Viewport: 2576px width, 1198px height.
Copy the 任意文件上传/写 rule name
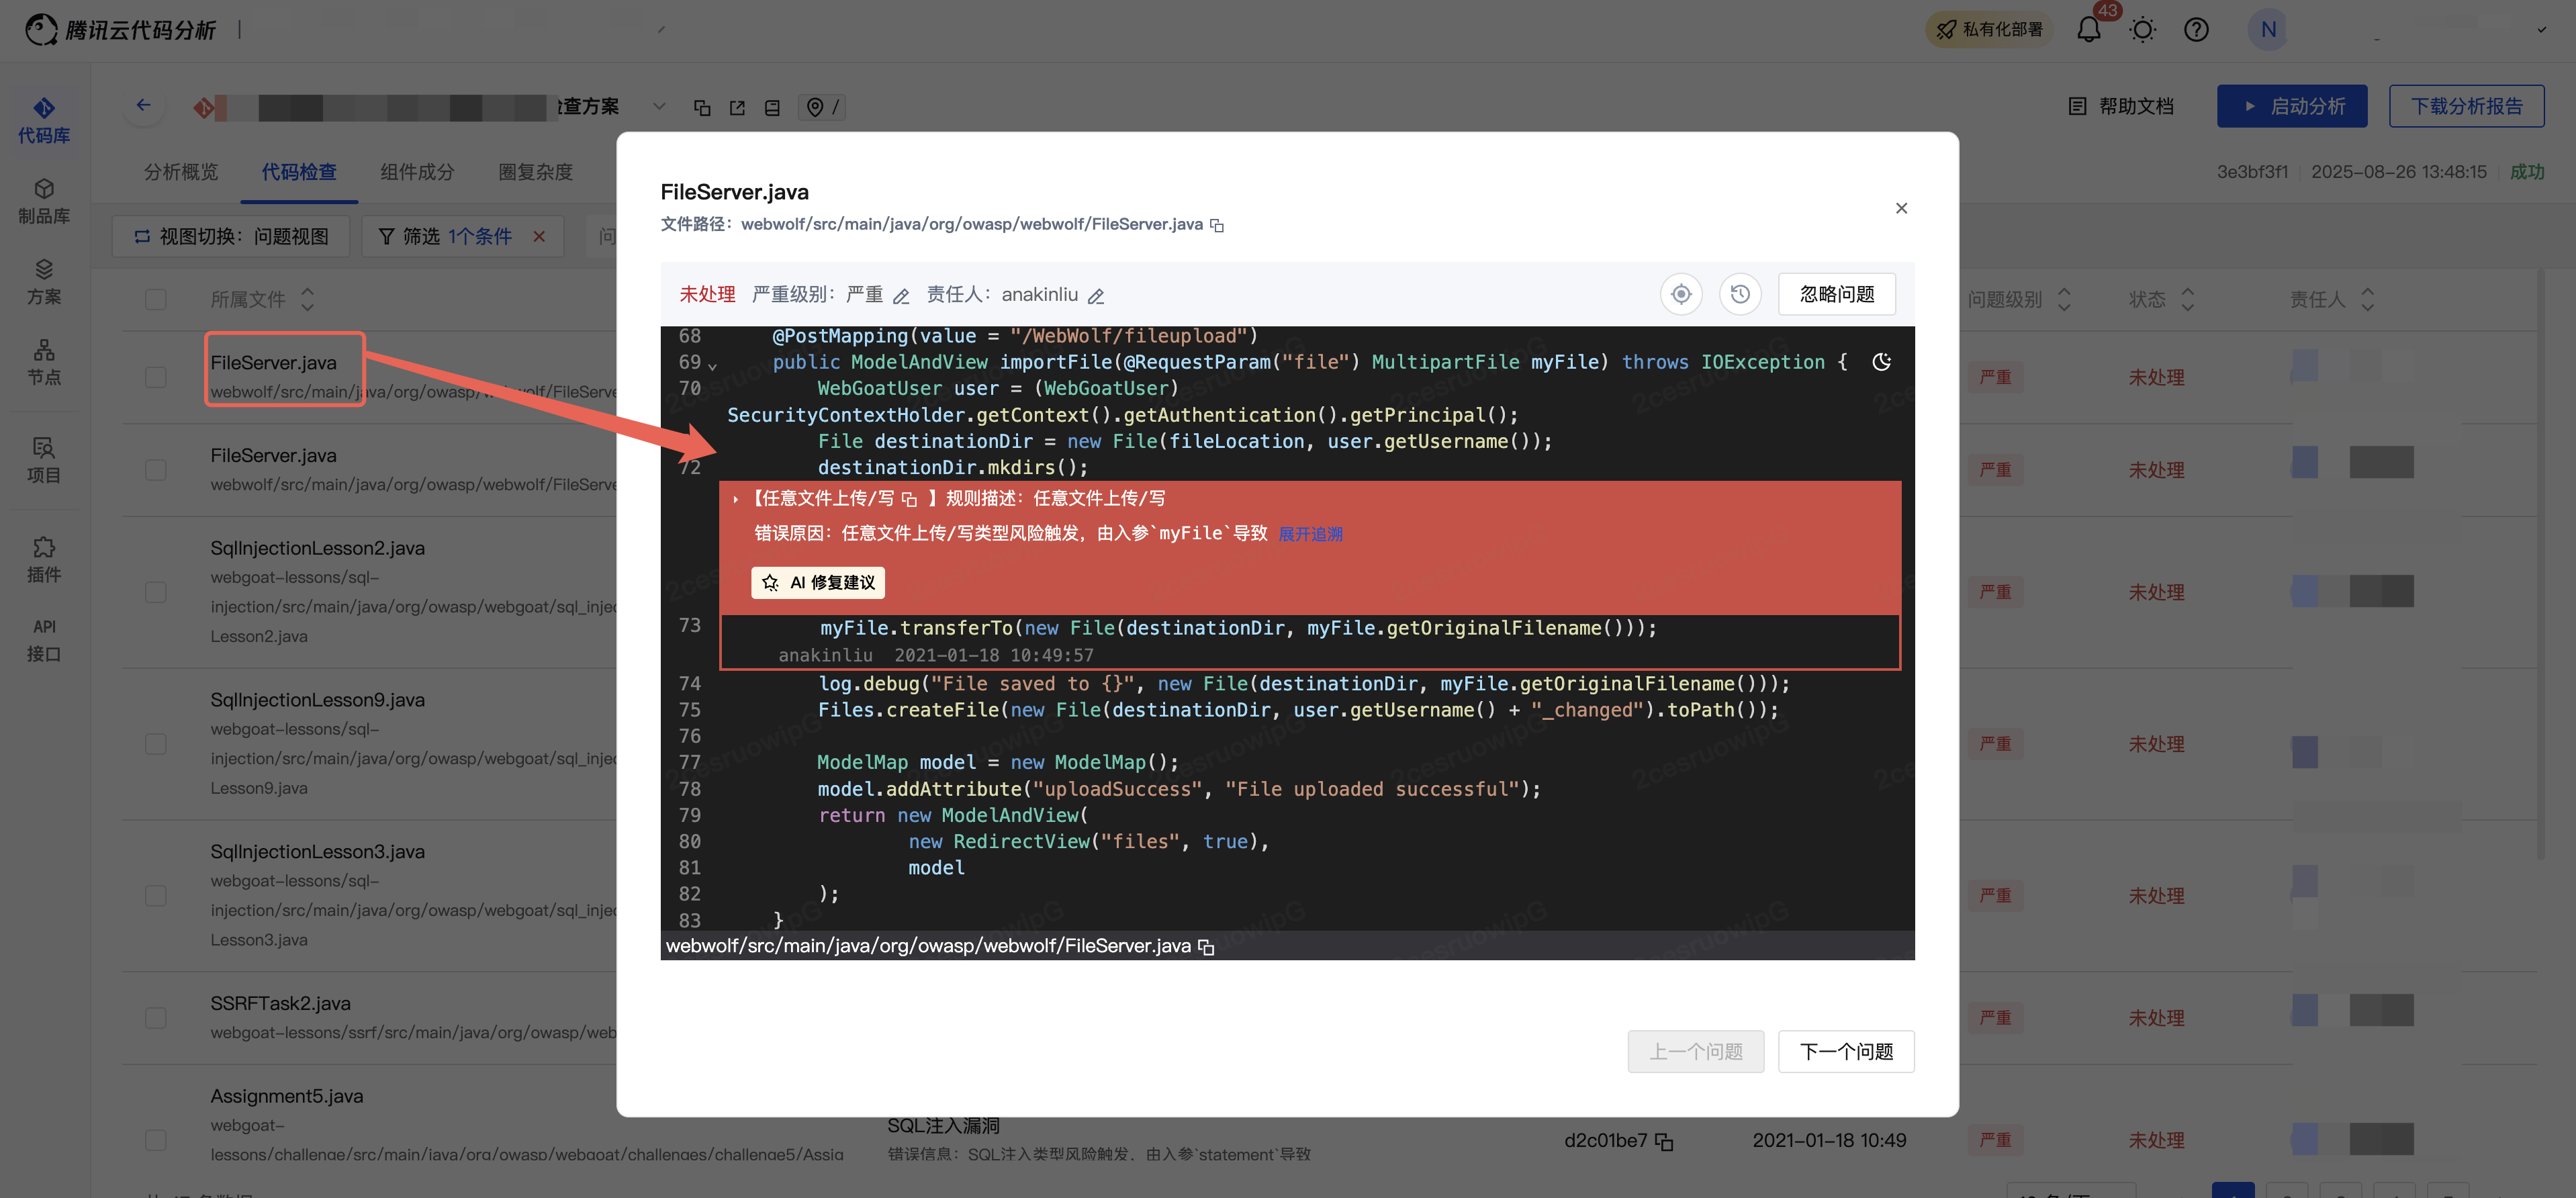(909, 499)
